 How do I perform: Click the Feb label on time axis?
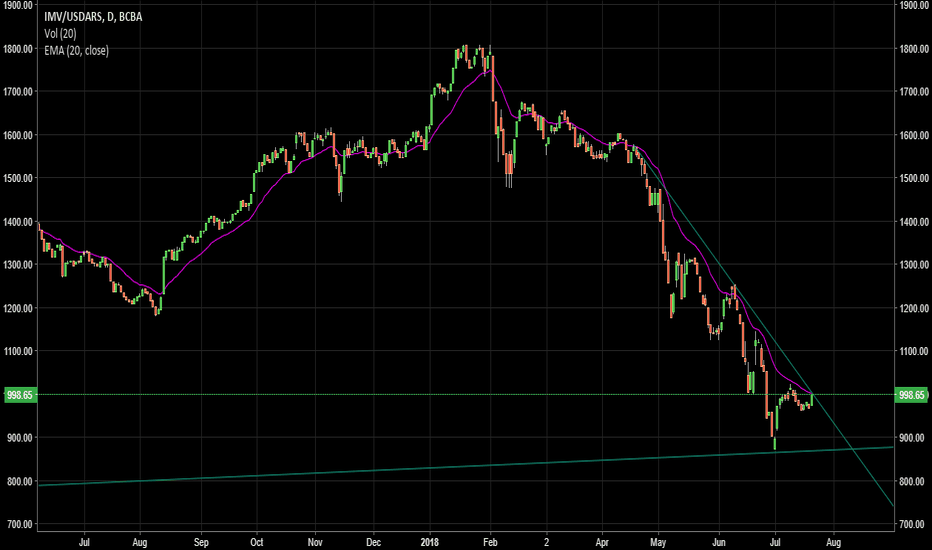pos(490,542)
